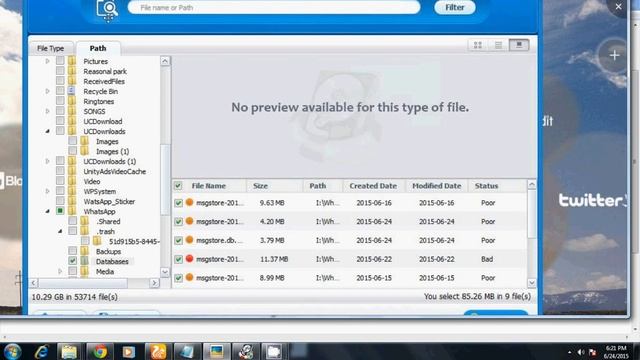Check the Recycle Bin checkbox
Screen dimensions: 640x360
(60, 91)
